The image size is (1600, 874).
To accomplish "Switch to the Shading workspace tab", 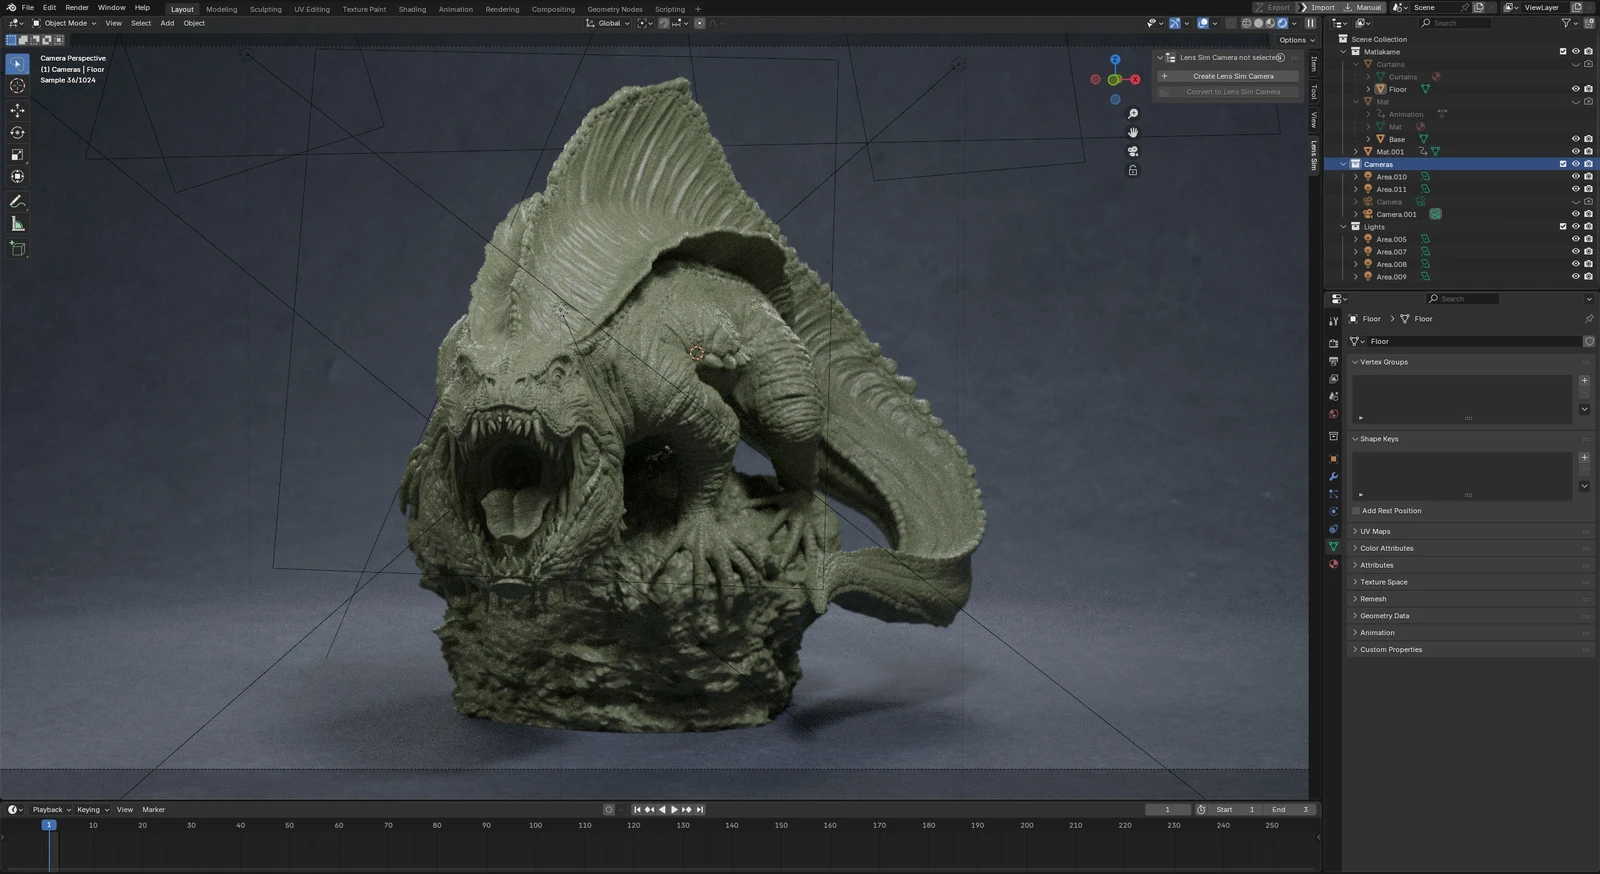I will point(412,9).
